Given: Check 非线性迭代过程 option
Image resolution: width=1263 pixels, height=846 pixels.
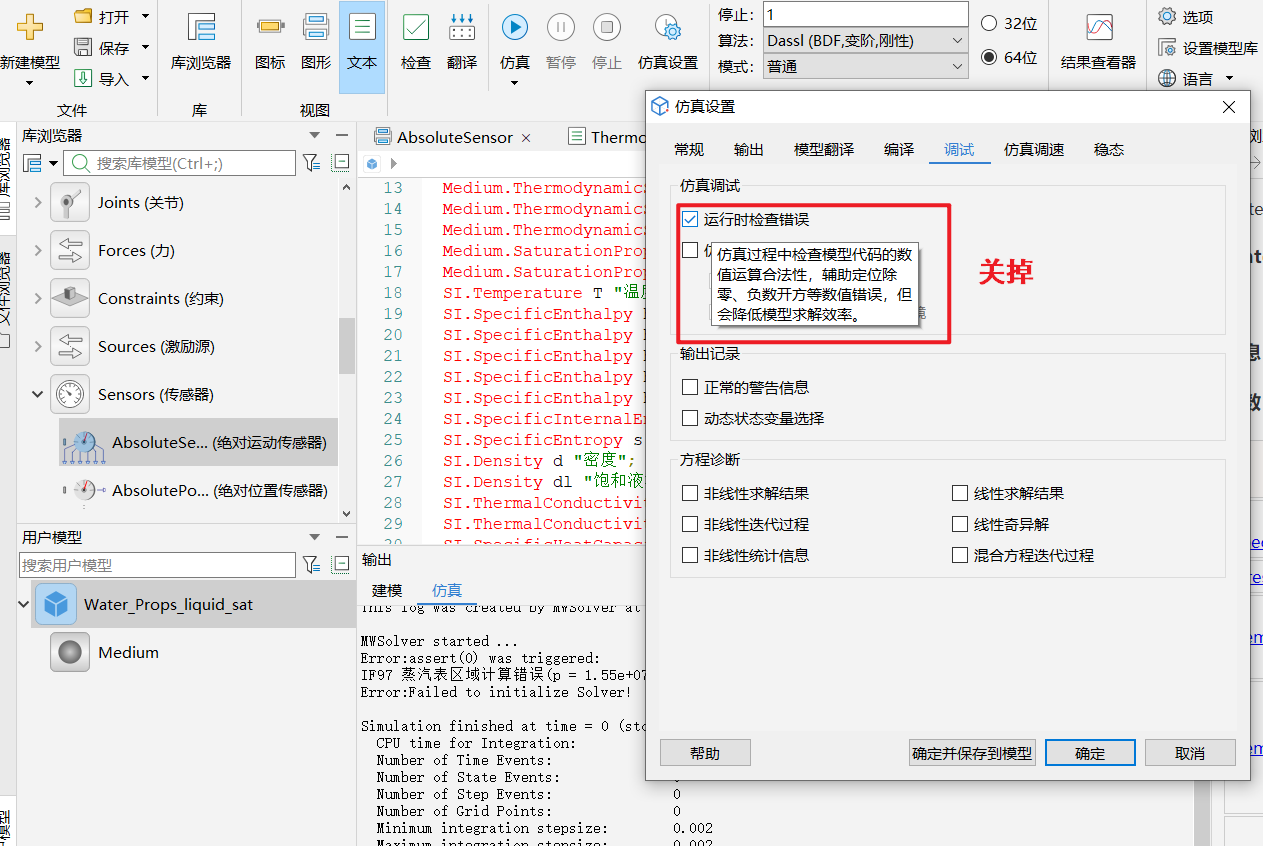Looking at the screenshot, I should [690, 524].
